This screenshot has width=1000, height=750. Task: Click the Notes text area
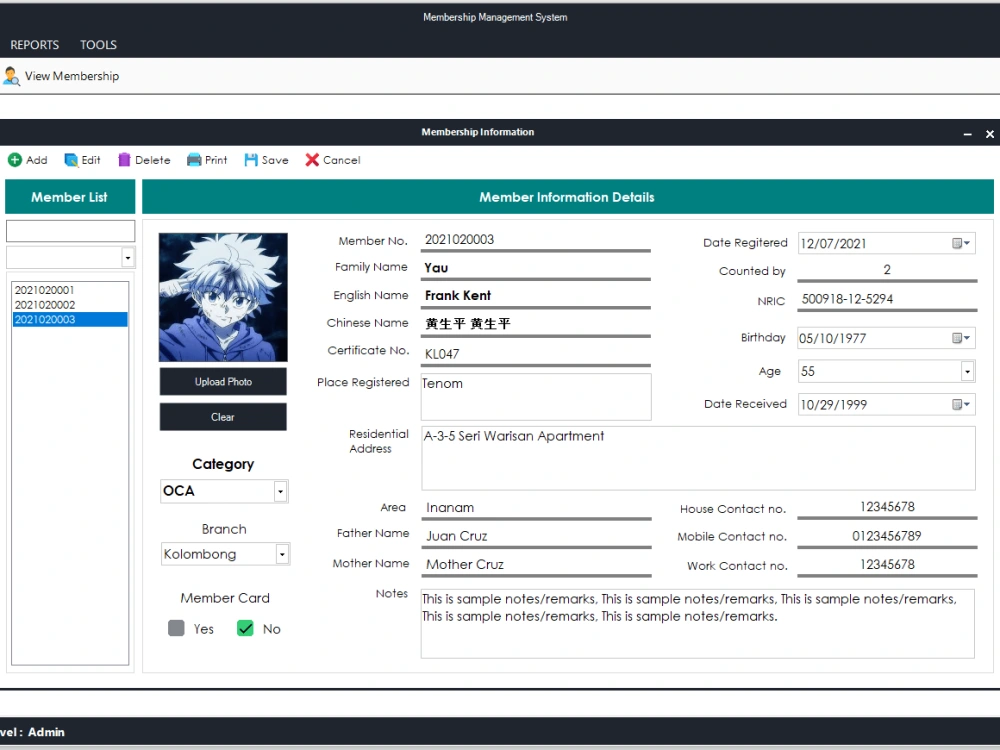click(698, 624)
